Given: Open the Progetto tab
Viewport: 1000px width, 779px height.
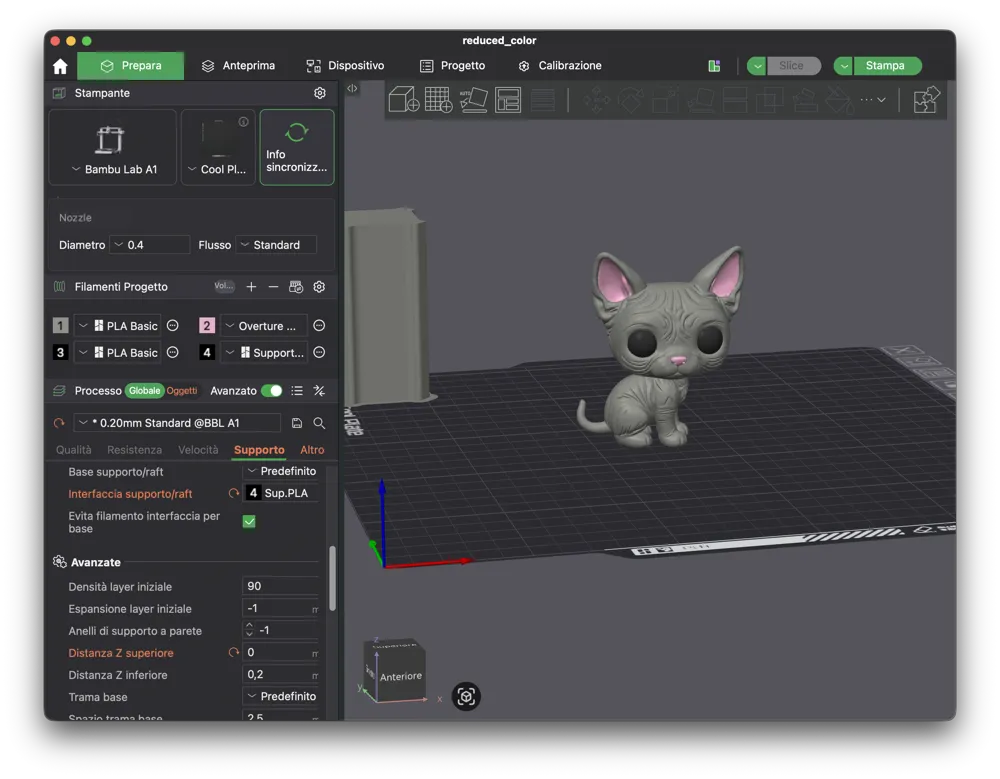Looking at the screenshot, I should pos(452,66).
